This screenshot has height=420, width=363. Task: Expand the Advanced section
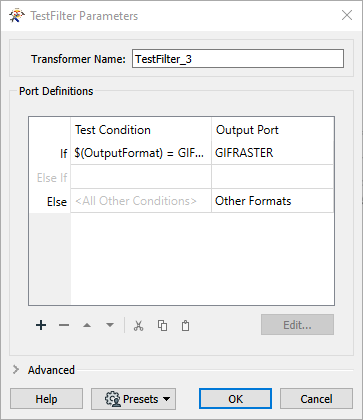[x=16, y=370]
